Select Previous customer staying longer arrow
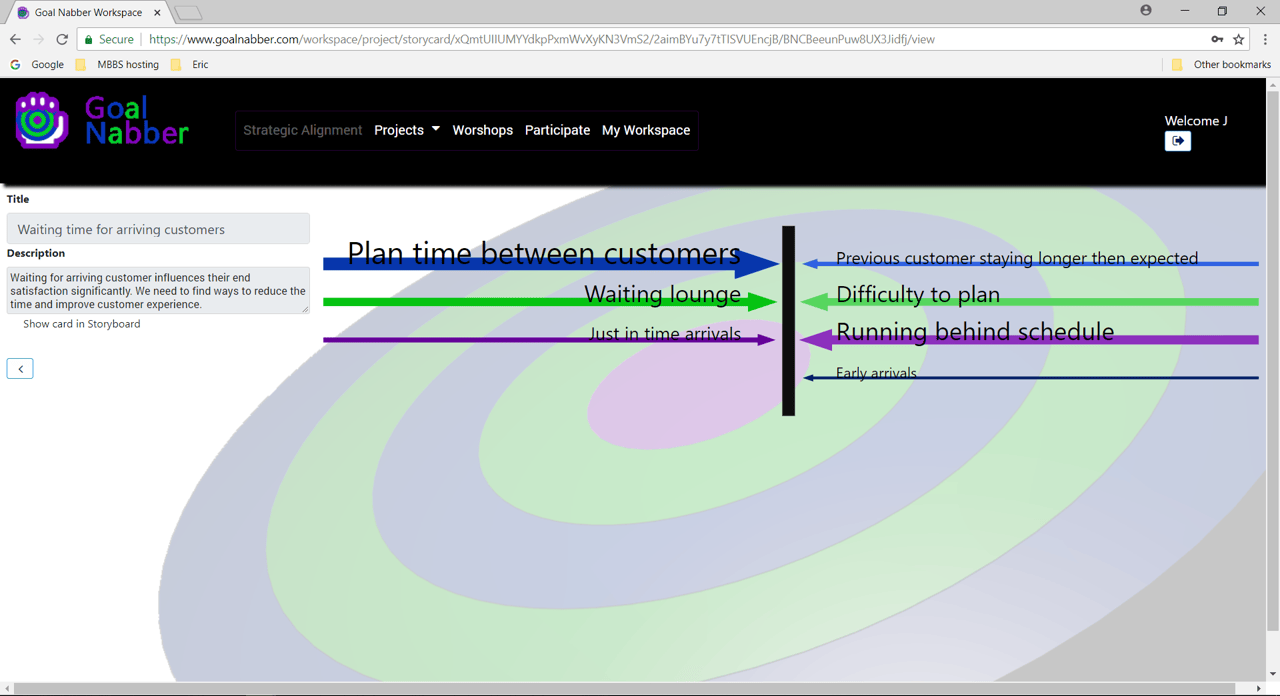This screenshot has height=696, width=1280. (x=1030, y=263)
